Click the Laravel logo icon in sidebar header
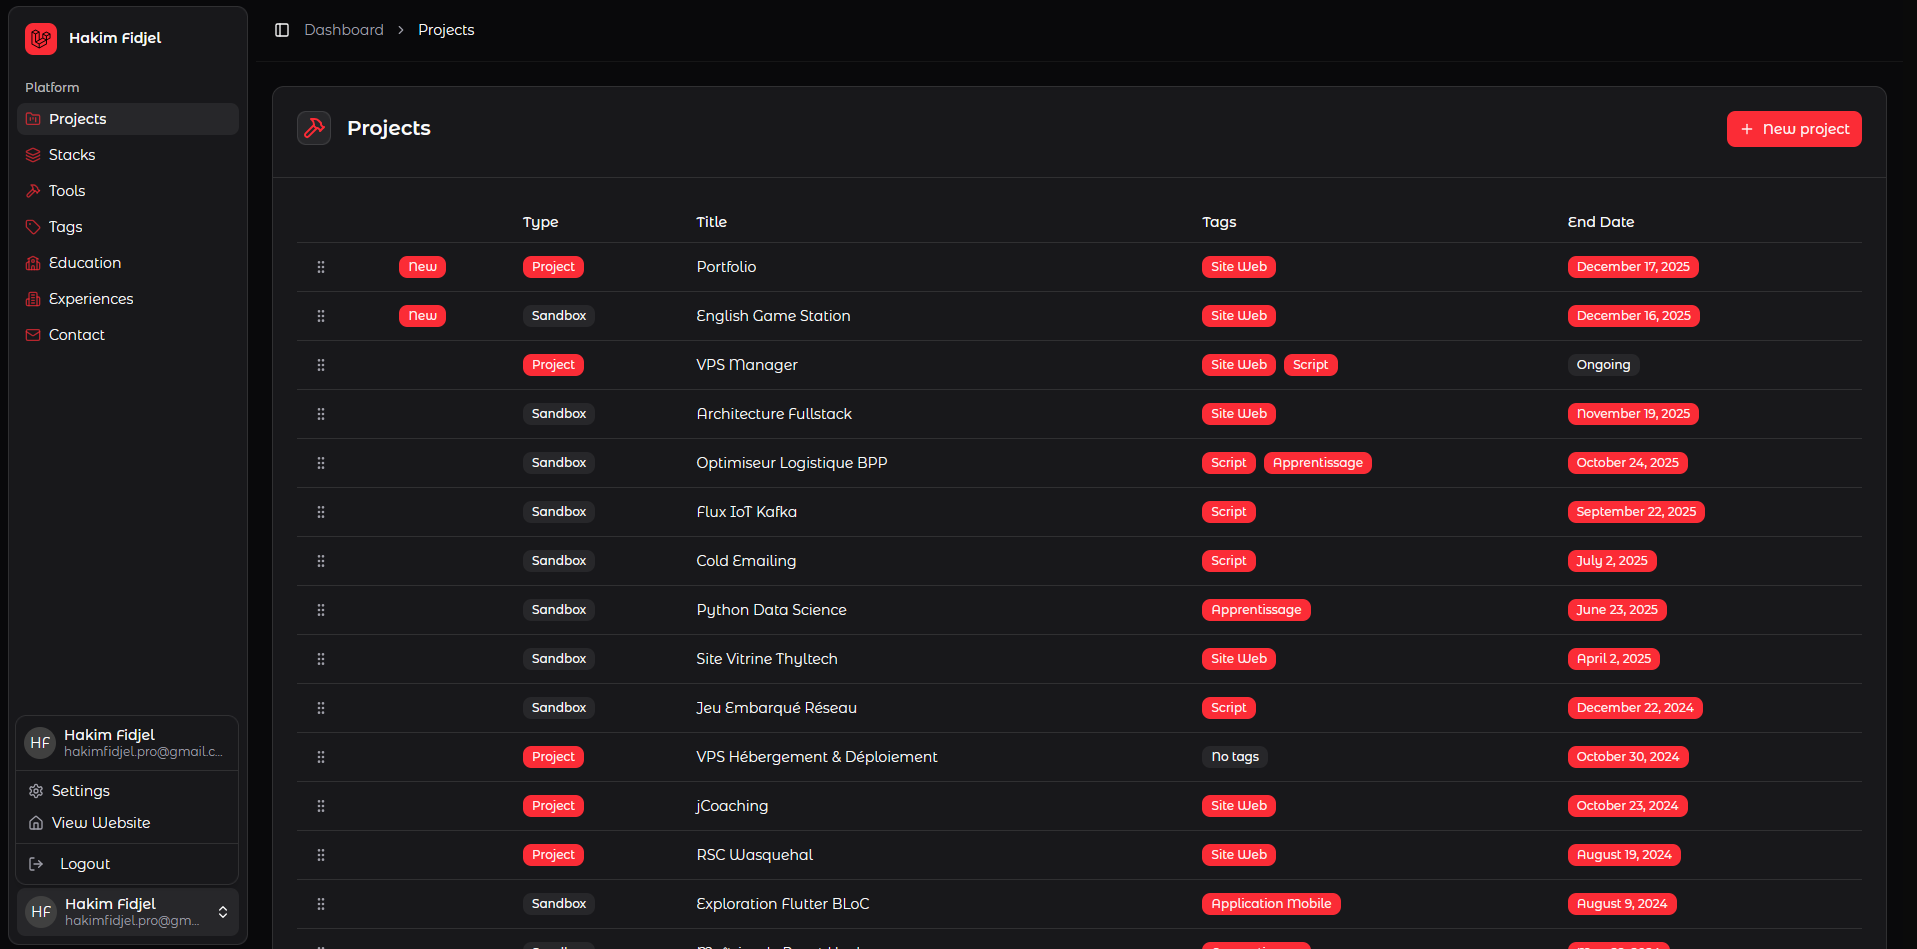Image resolution: width=1917 pixels, height=949 pixels. 41,39
